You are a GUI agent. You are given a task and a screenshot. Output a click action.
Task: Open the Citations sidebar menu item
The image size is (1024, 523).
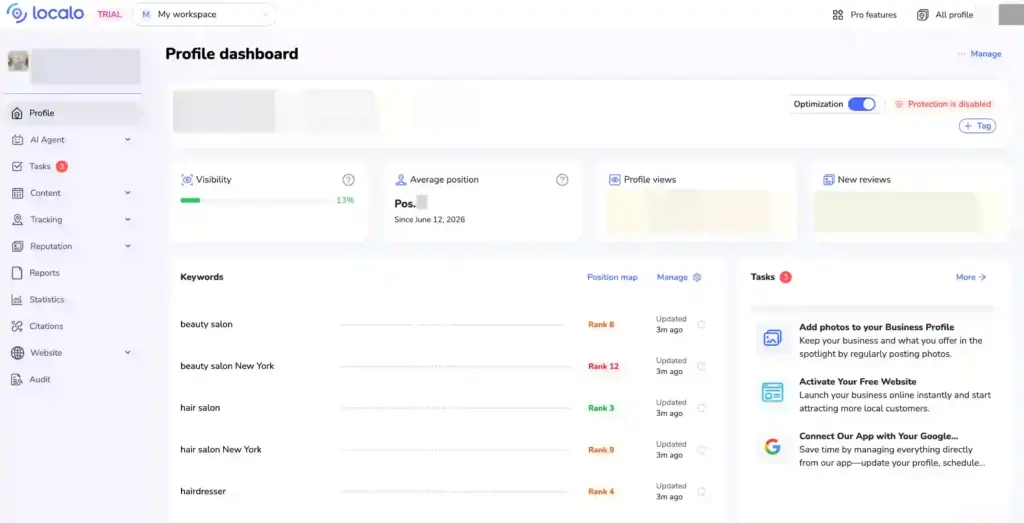point(74,326)
